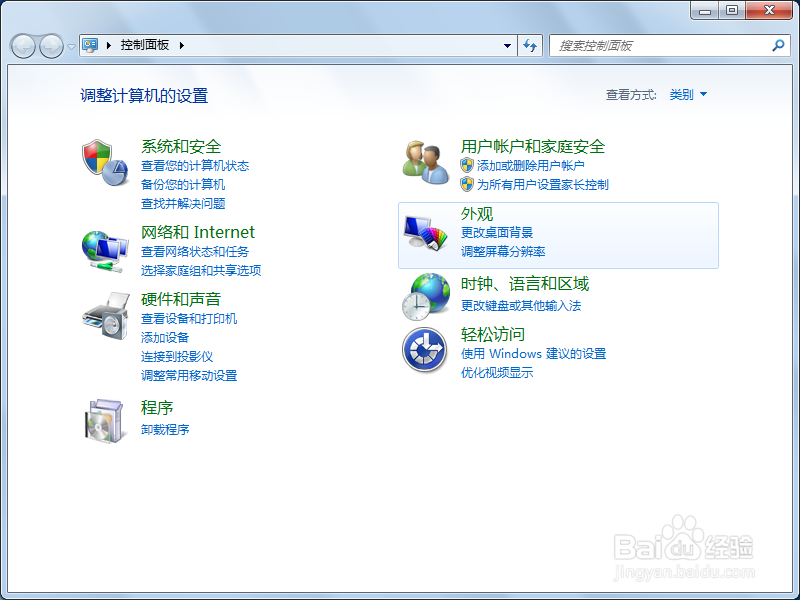Click 为所有用户设置家长控制 link
The height and width of the screenshot is (600, 800).
click(x=543, y=184)
